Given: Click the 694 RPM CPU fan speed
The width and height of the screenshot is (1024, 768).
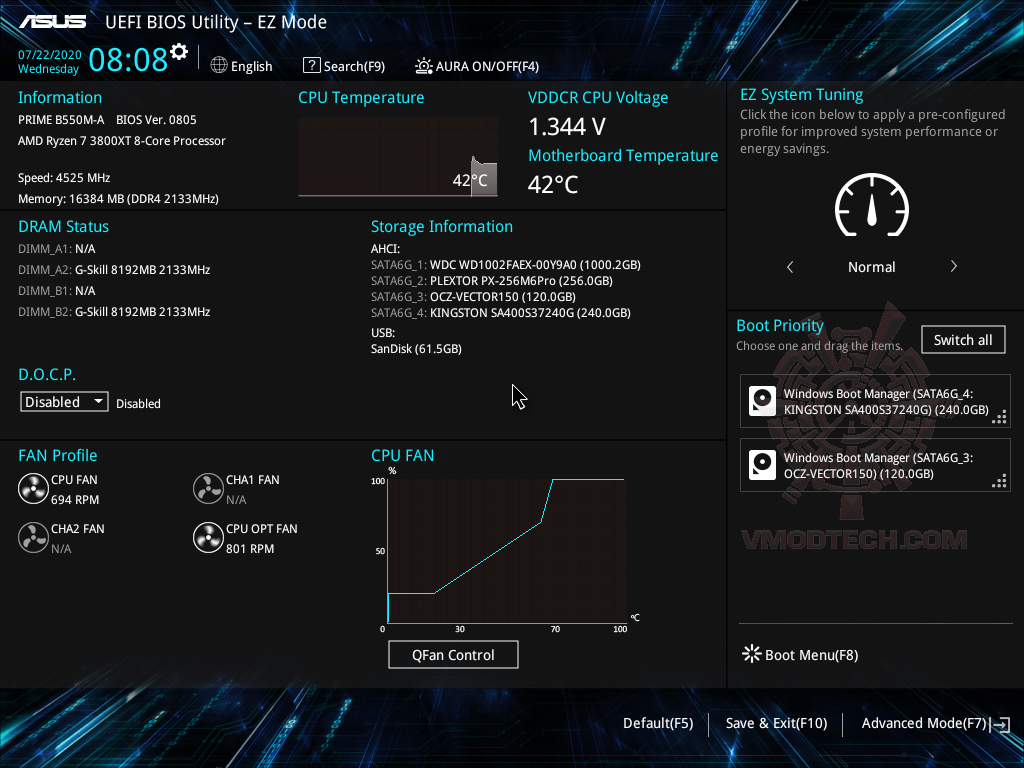Looking at the screenshot, I should (75, 500).
